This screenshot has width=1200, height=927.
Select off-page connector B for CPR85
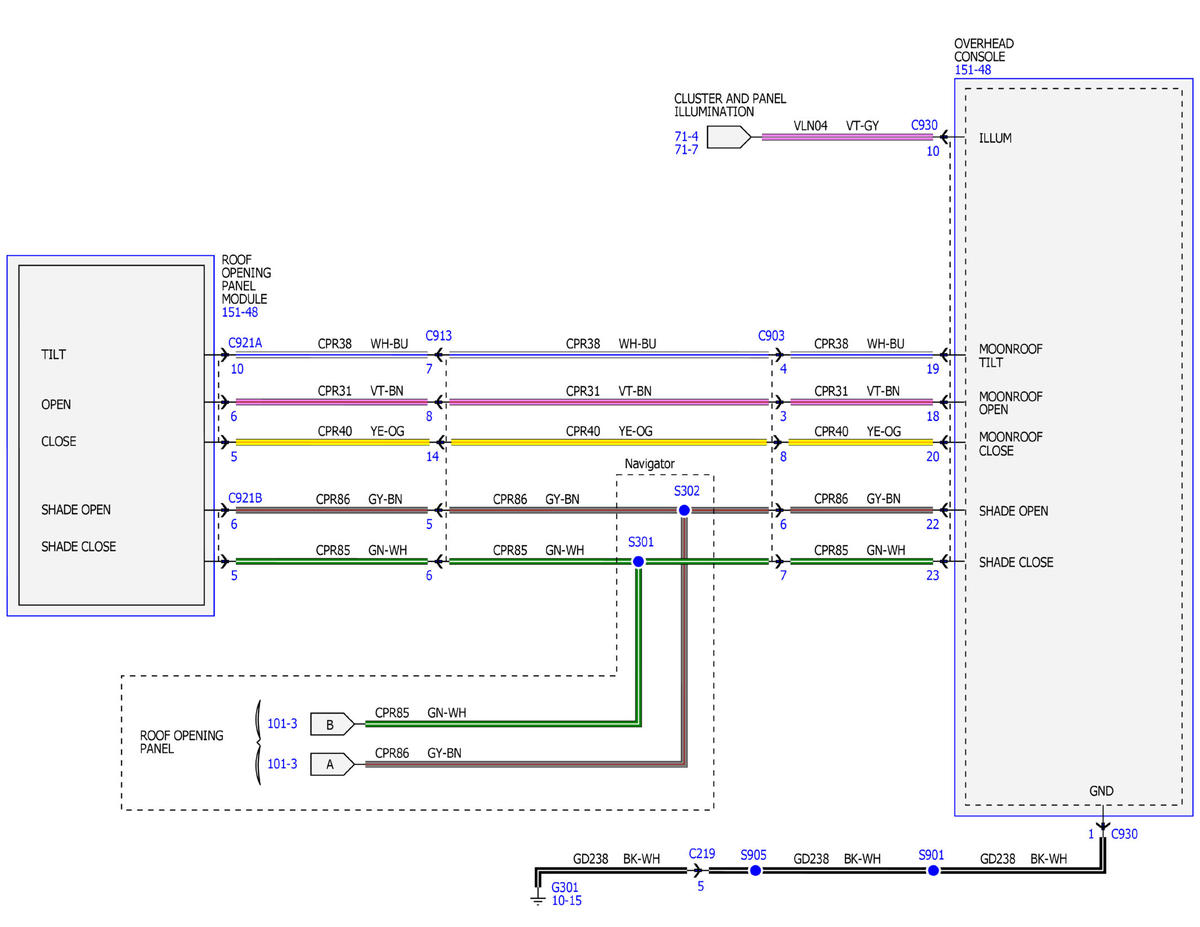click(332, 722)
